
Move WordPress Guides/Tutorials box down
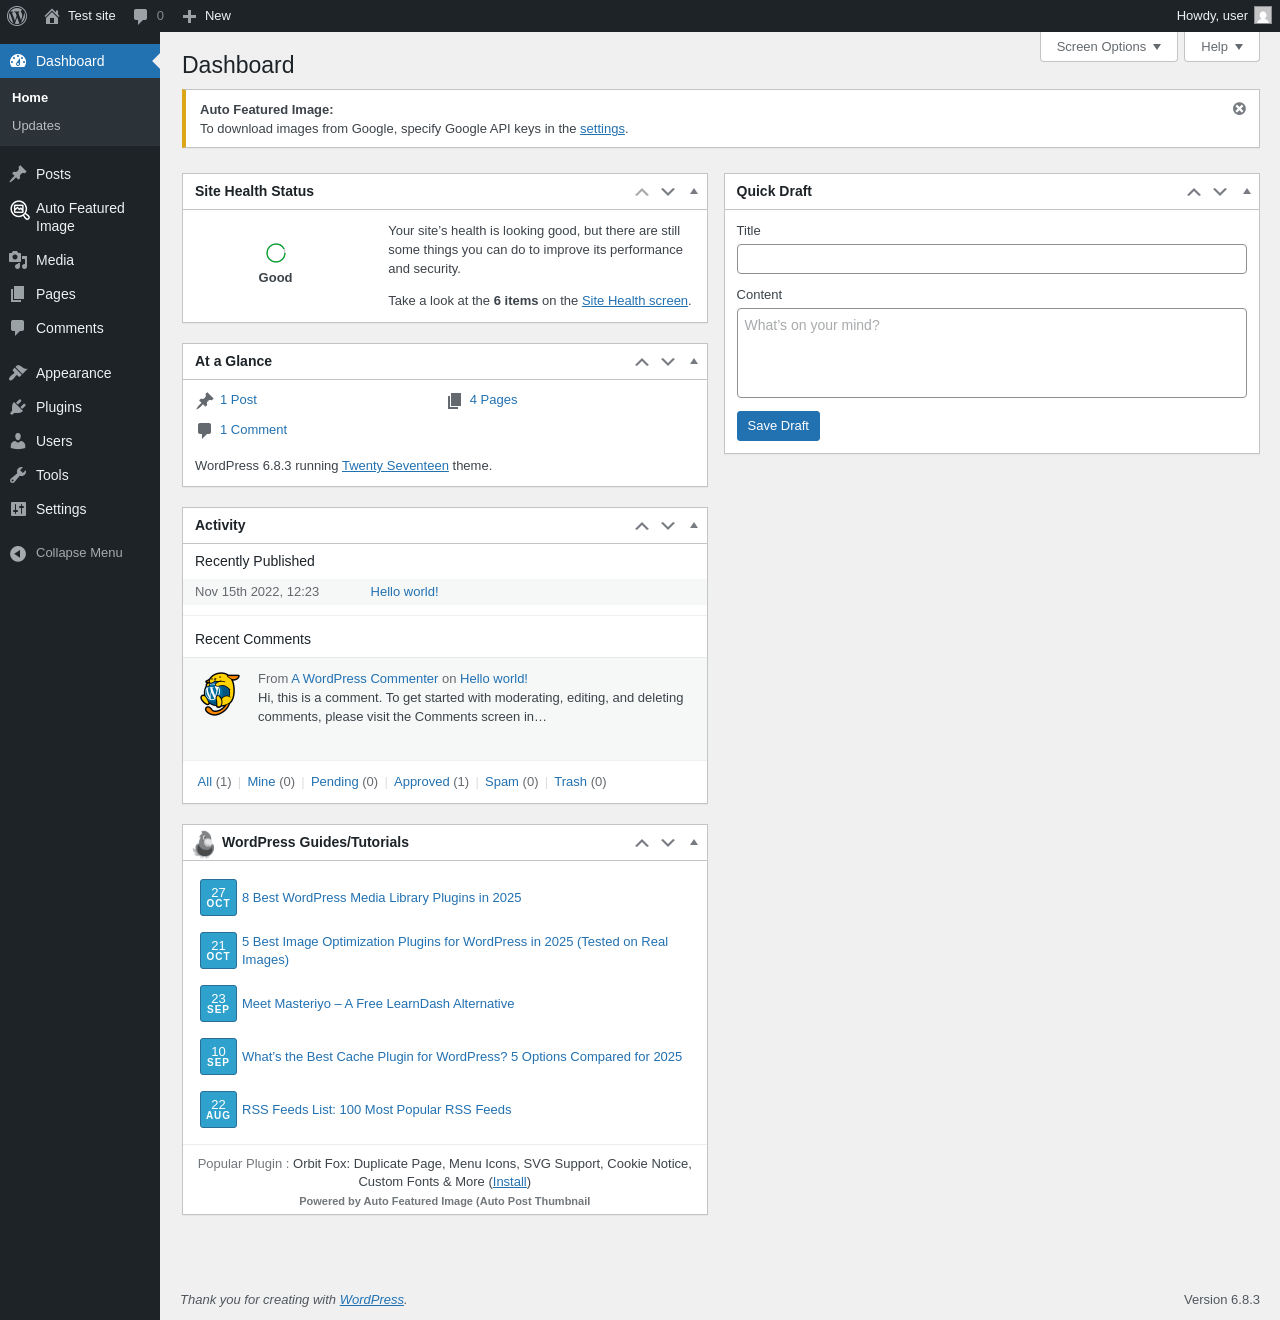pyautogui.click(x=668, y=843)
